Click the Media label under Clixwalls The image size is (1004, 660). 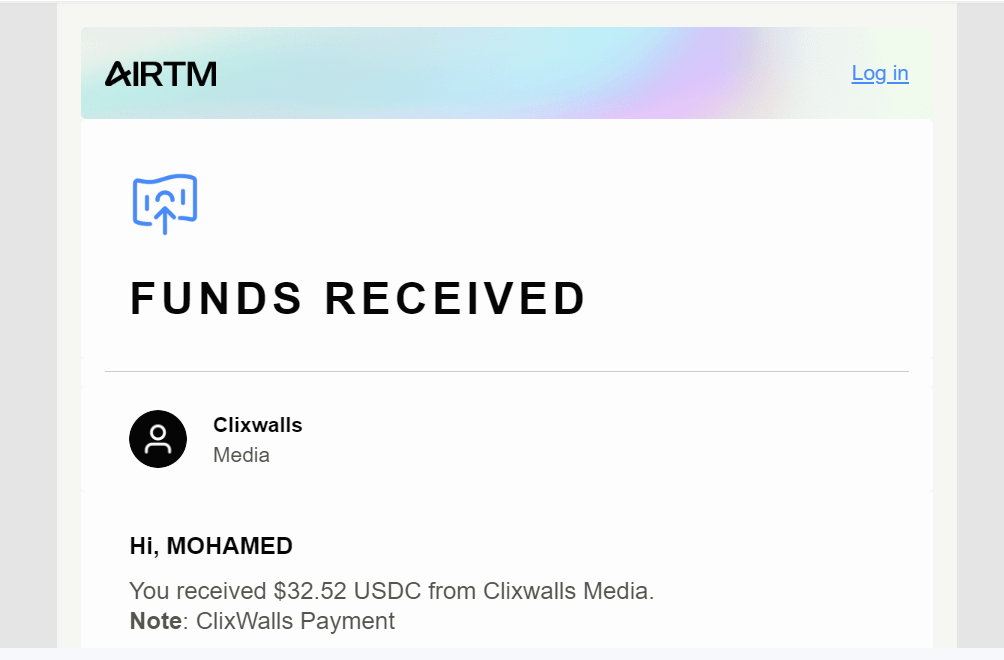click(x=241, y=455)
